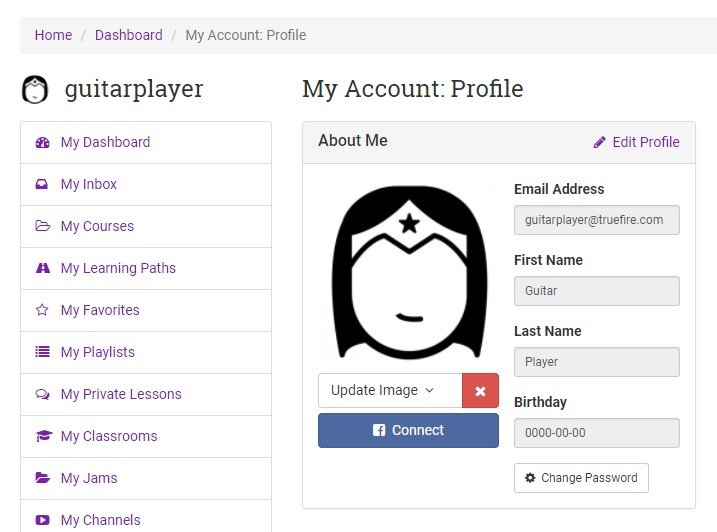
Task: Click the My Courses folder icon
Action: tap(42, 227)
